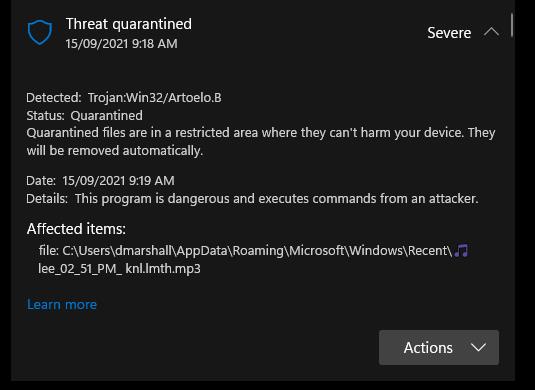The height and width of the screenshot is (390, 535).
Task: Click the vertical scrollbar thumb
Action: tap(512, 25)
